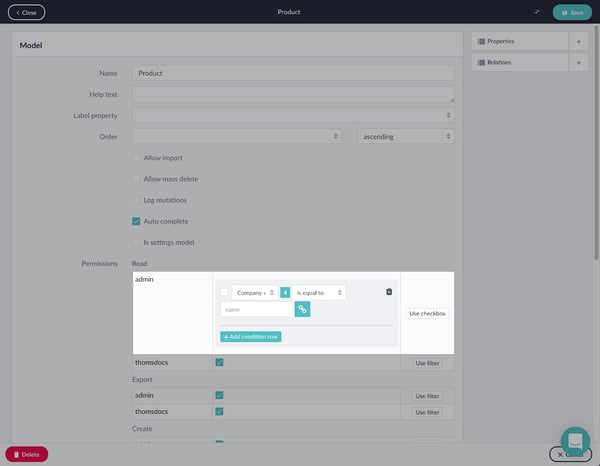
Task: Click the teal link icon beside name field
Action: tap(302, 310)
